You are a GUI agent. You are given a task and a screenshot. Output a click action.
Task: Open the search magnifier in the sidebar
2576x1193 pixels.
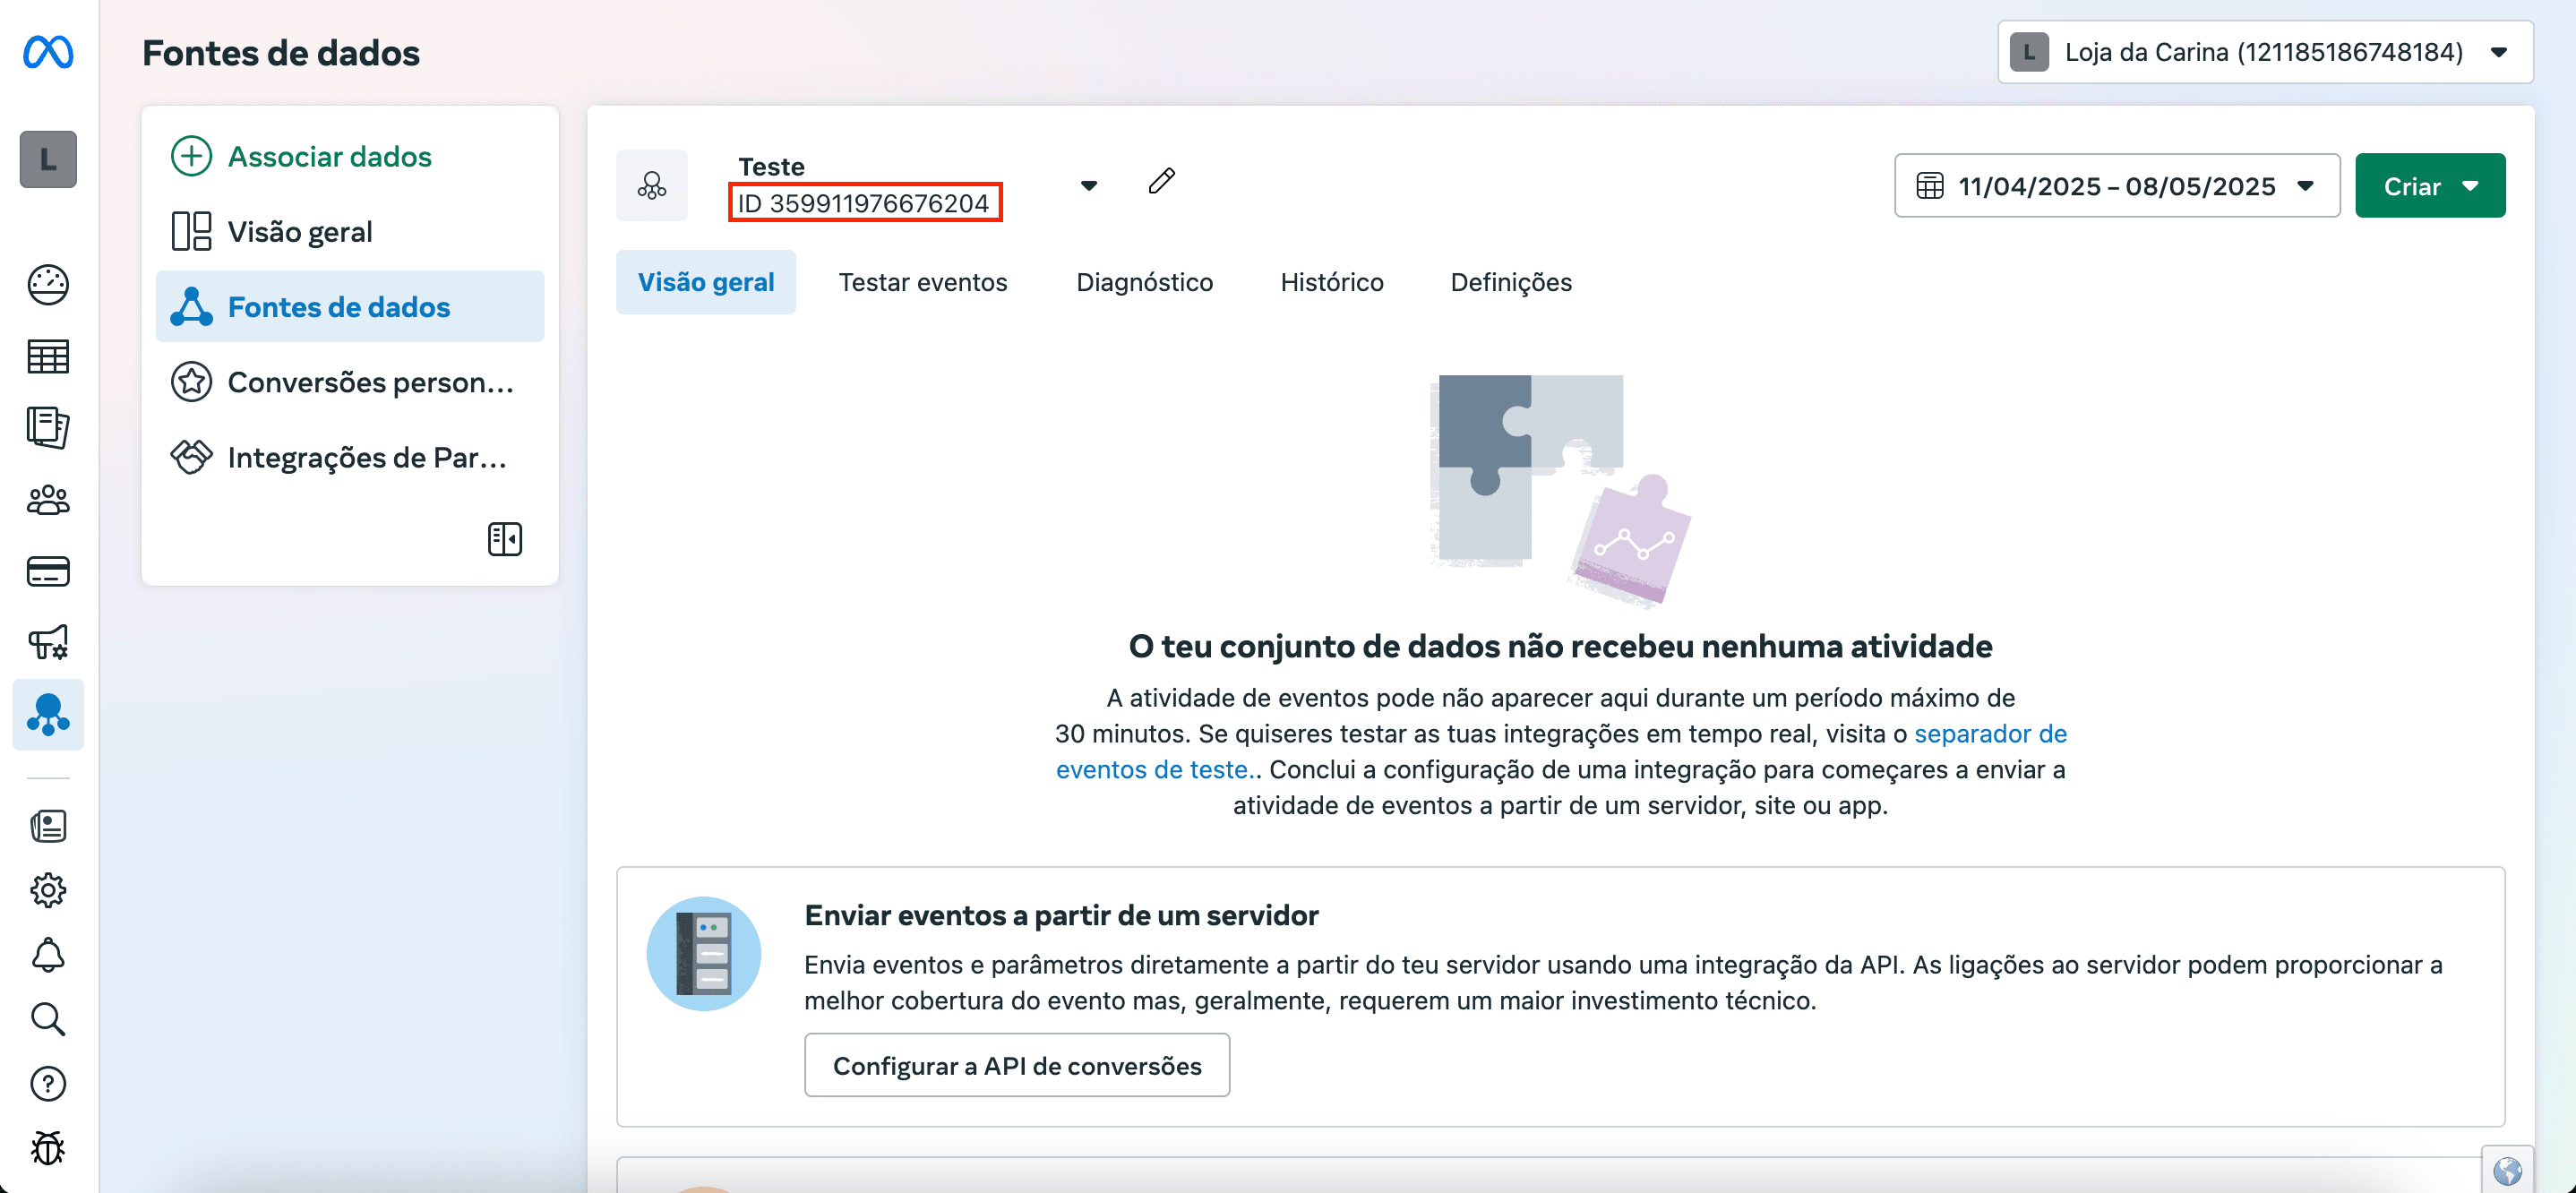48,1019
